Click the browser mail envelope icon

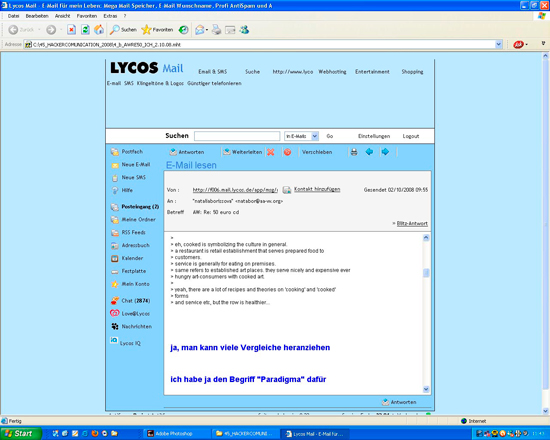click(x=200, y=30)
